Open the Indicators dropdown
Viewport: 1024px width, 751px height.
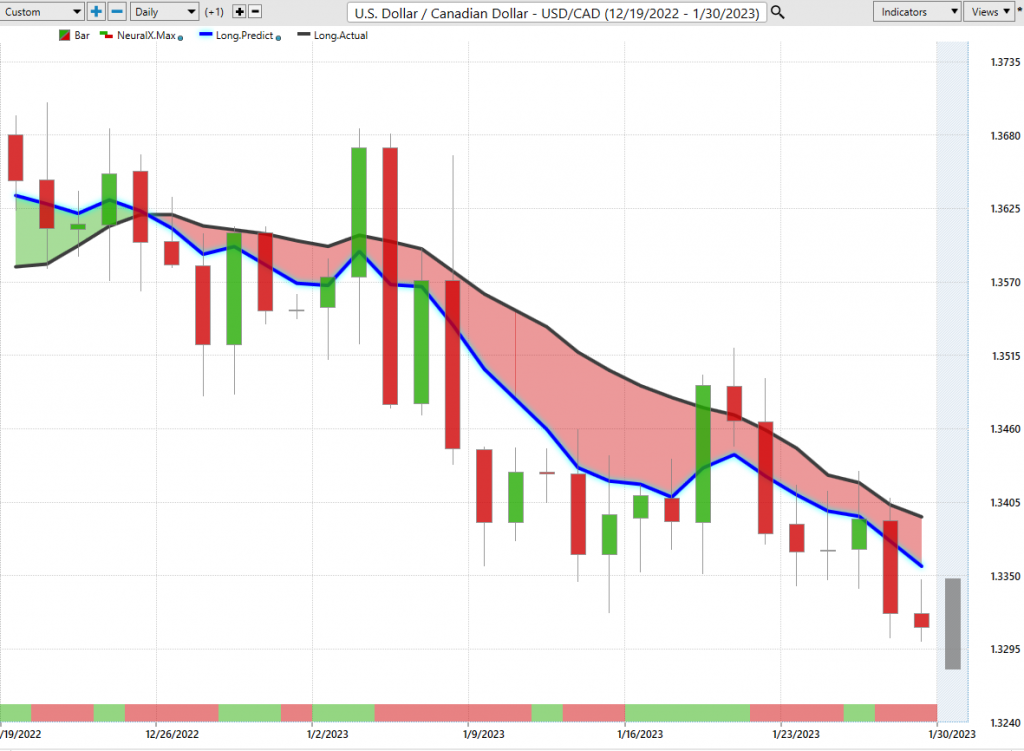(x=917, y=12)
